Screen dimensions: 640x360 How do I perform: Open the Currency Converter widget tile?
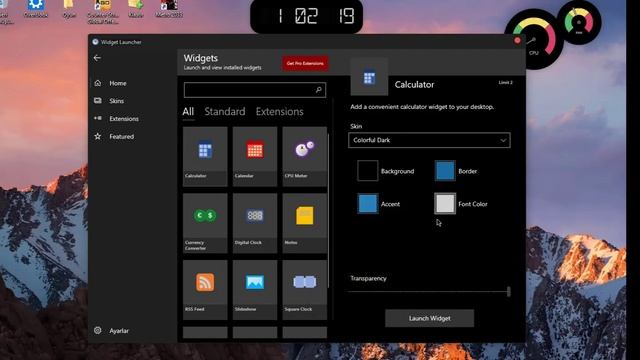[205, 223]
